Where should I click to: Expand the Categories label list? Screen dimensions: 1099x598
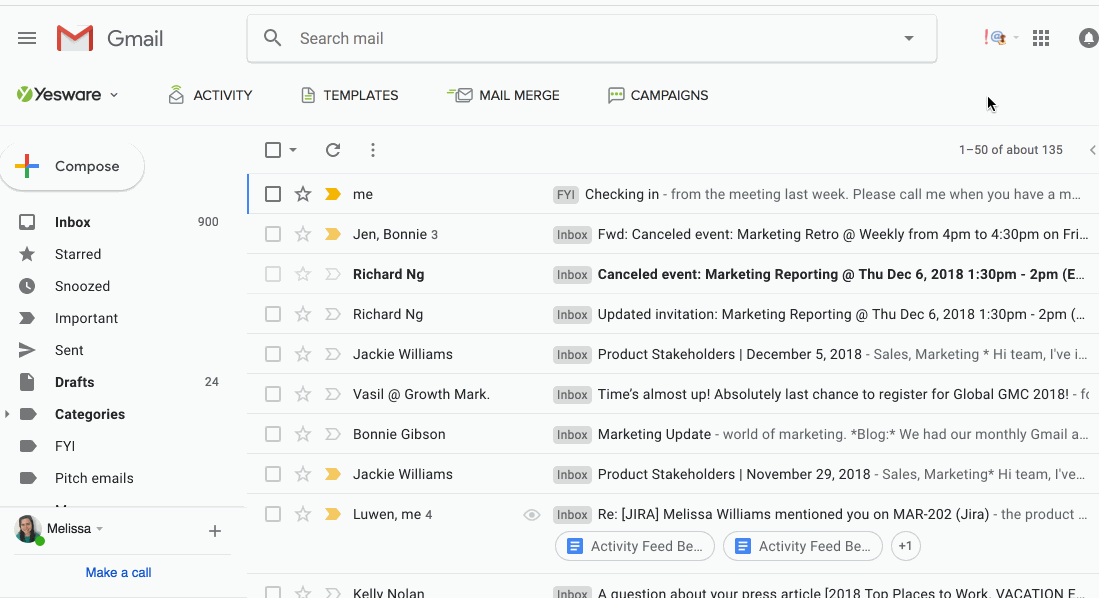point(8,414)
